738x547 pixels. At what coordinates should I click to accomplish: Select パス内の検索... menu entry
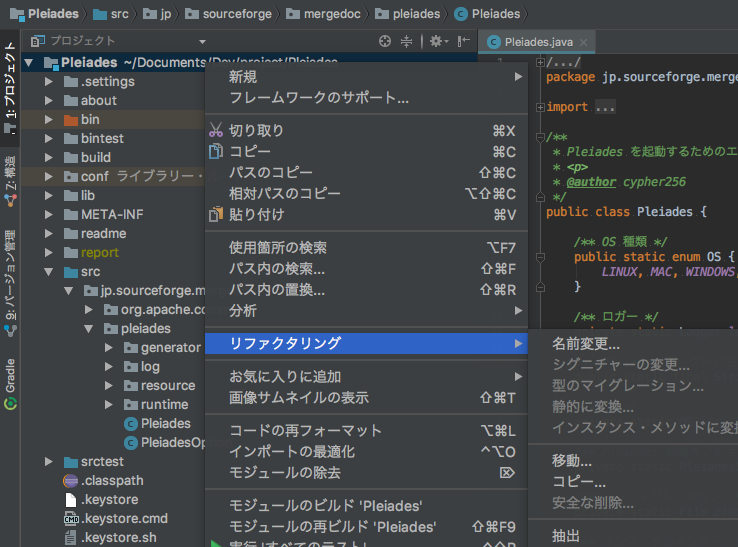click(x=366, y=269)
